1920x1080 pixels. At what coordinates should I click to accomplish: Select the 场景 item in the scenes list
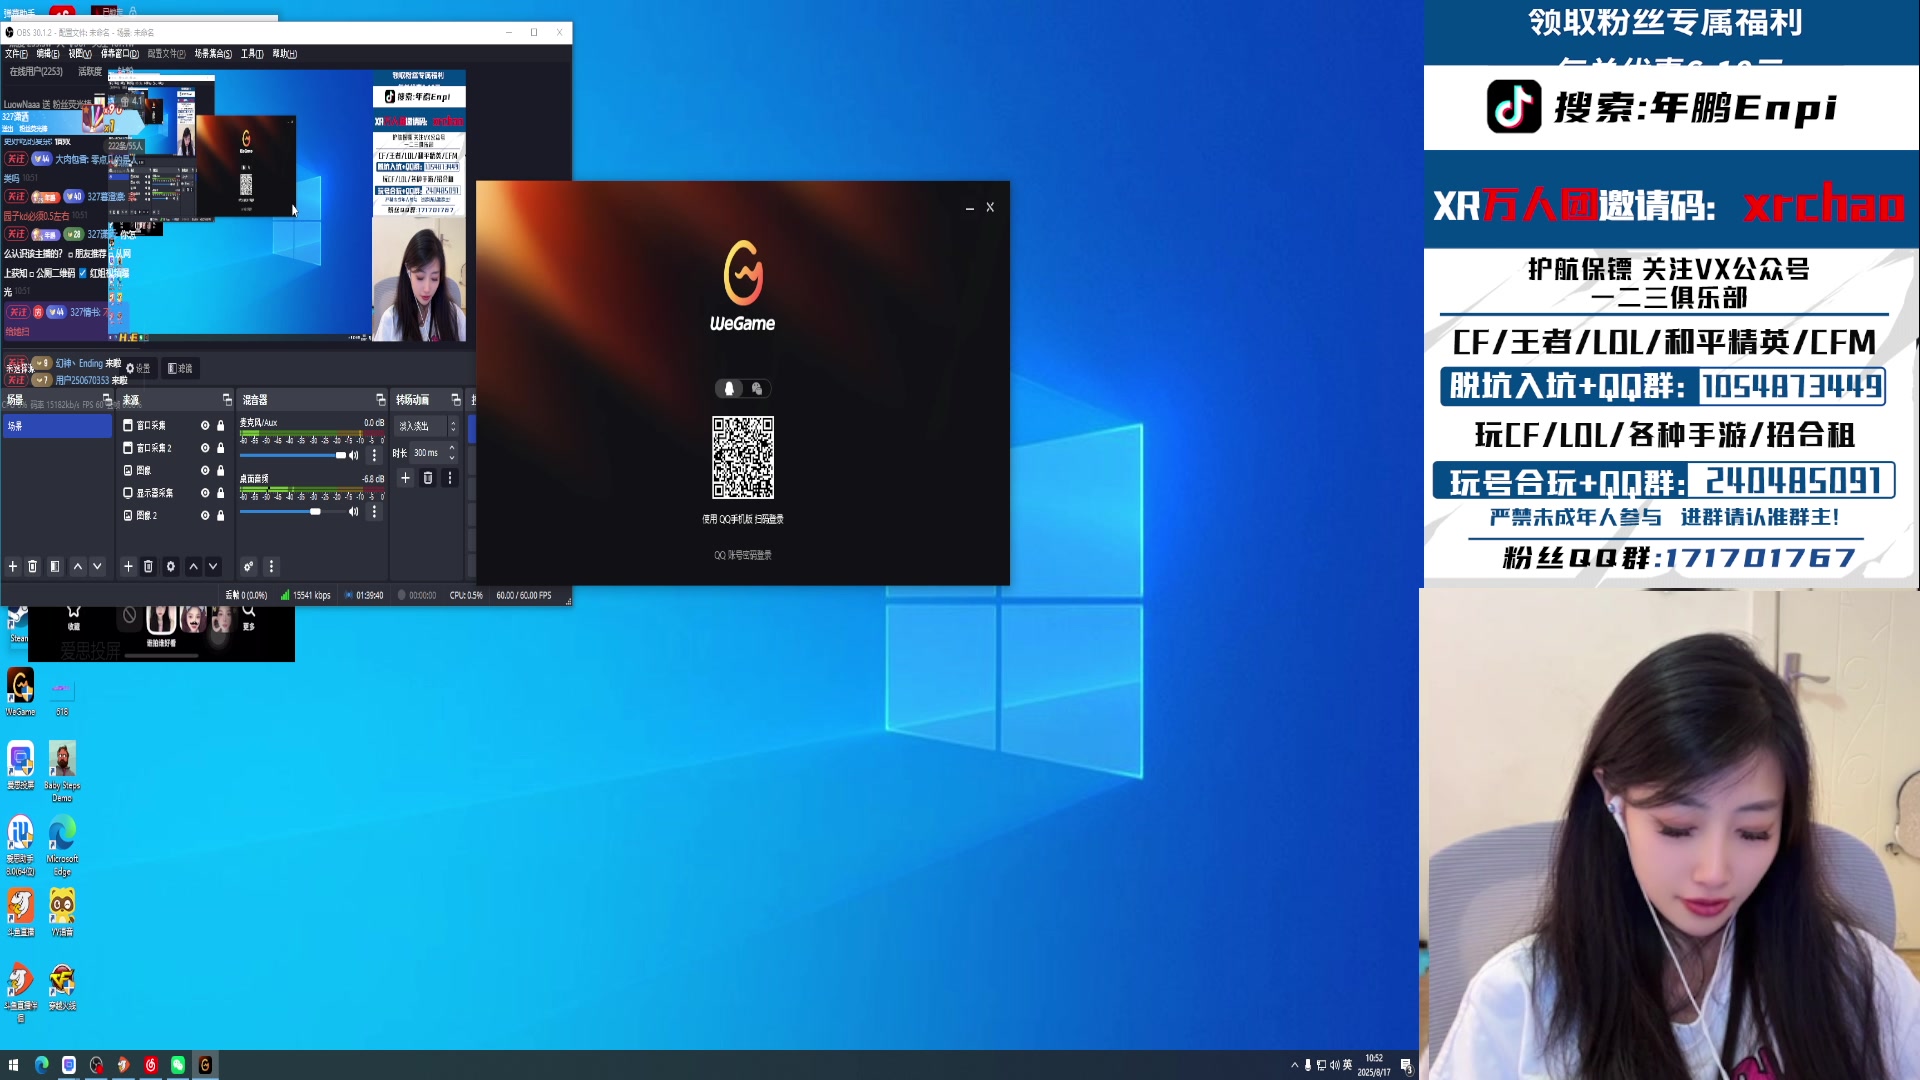point(58,426)
